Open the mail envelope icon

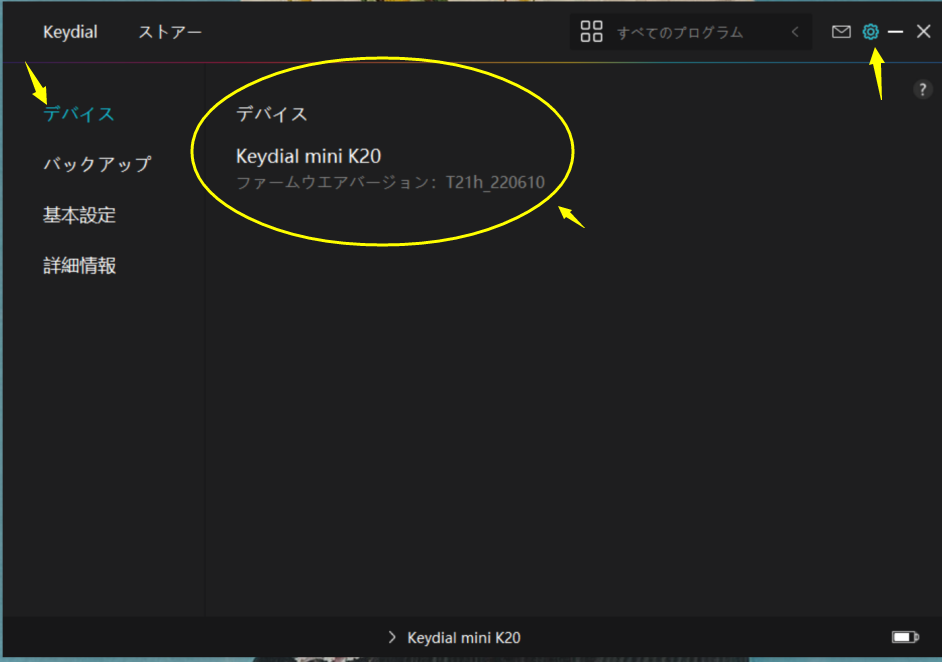tap(841, 32)
